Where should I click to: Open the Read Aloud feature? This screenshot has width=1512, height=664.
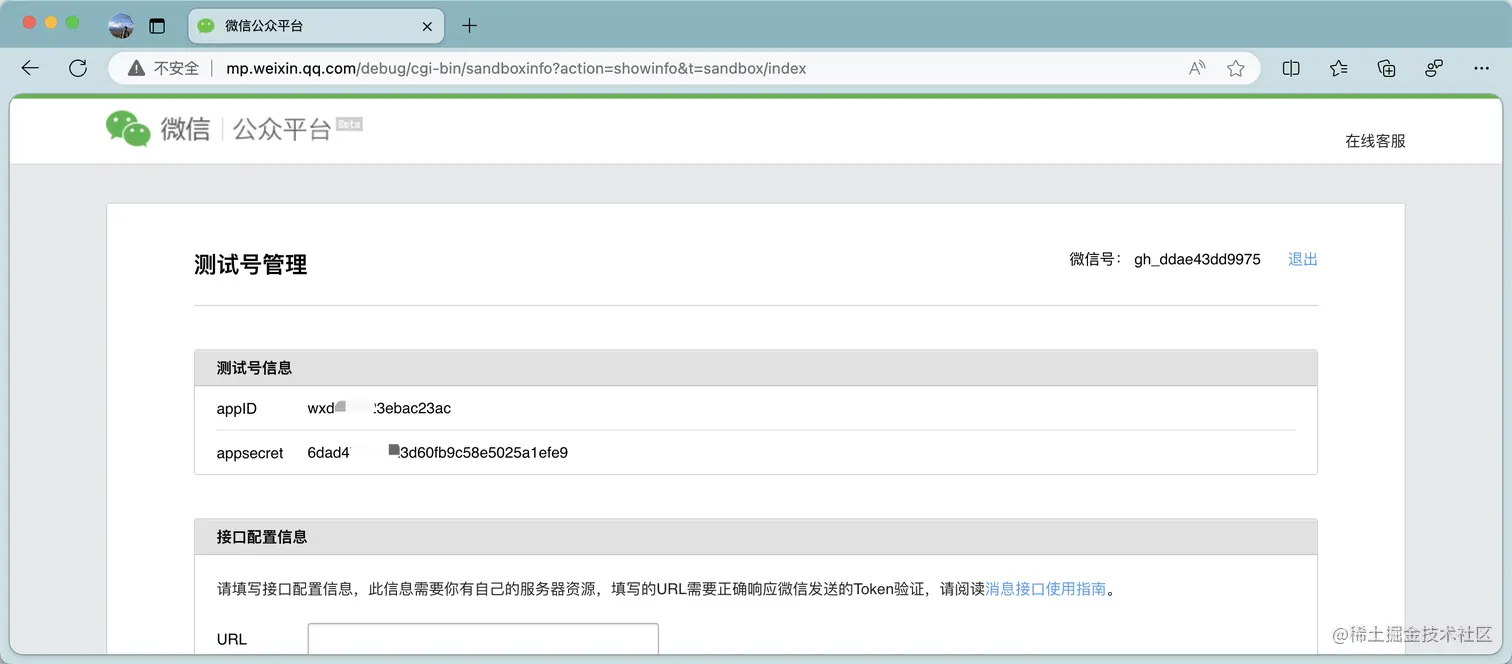(1196, 67)
